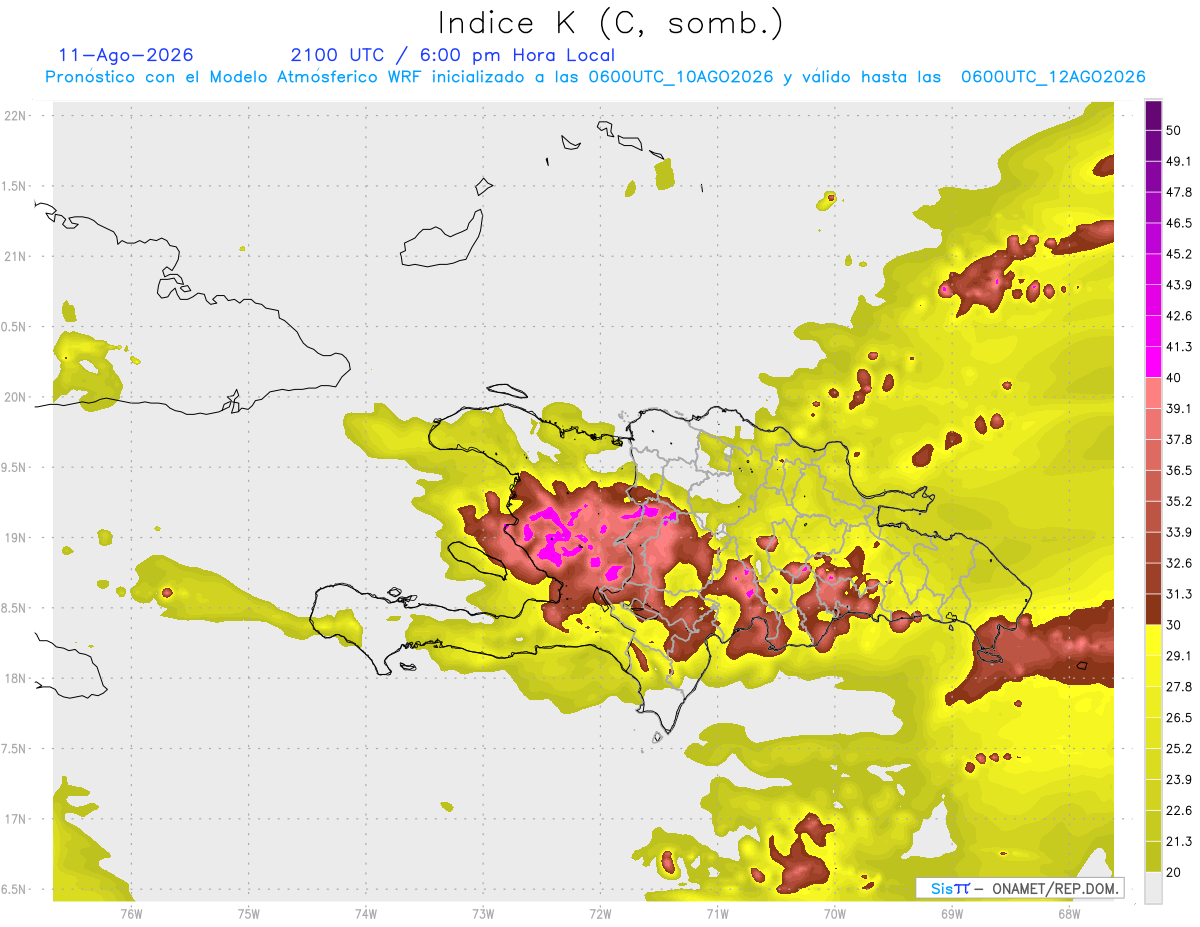Click the latitude label "18N"

(x=14, y=678)
